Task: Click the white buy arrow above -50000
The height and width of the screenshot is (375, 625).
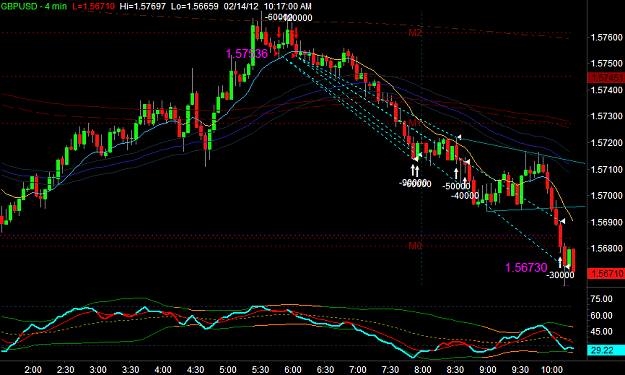Action: click(456, 174)
